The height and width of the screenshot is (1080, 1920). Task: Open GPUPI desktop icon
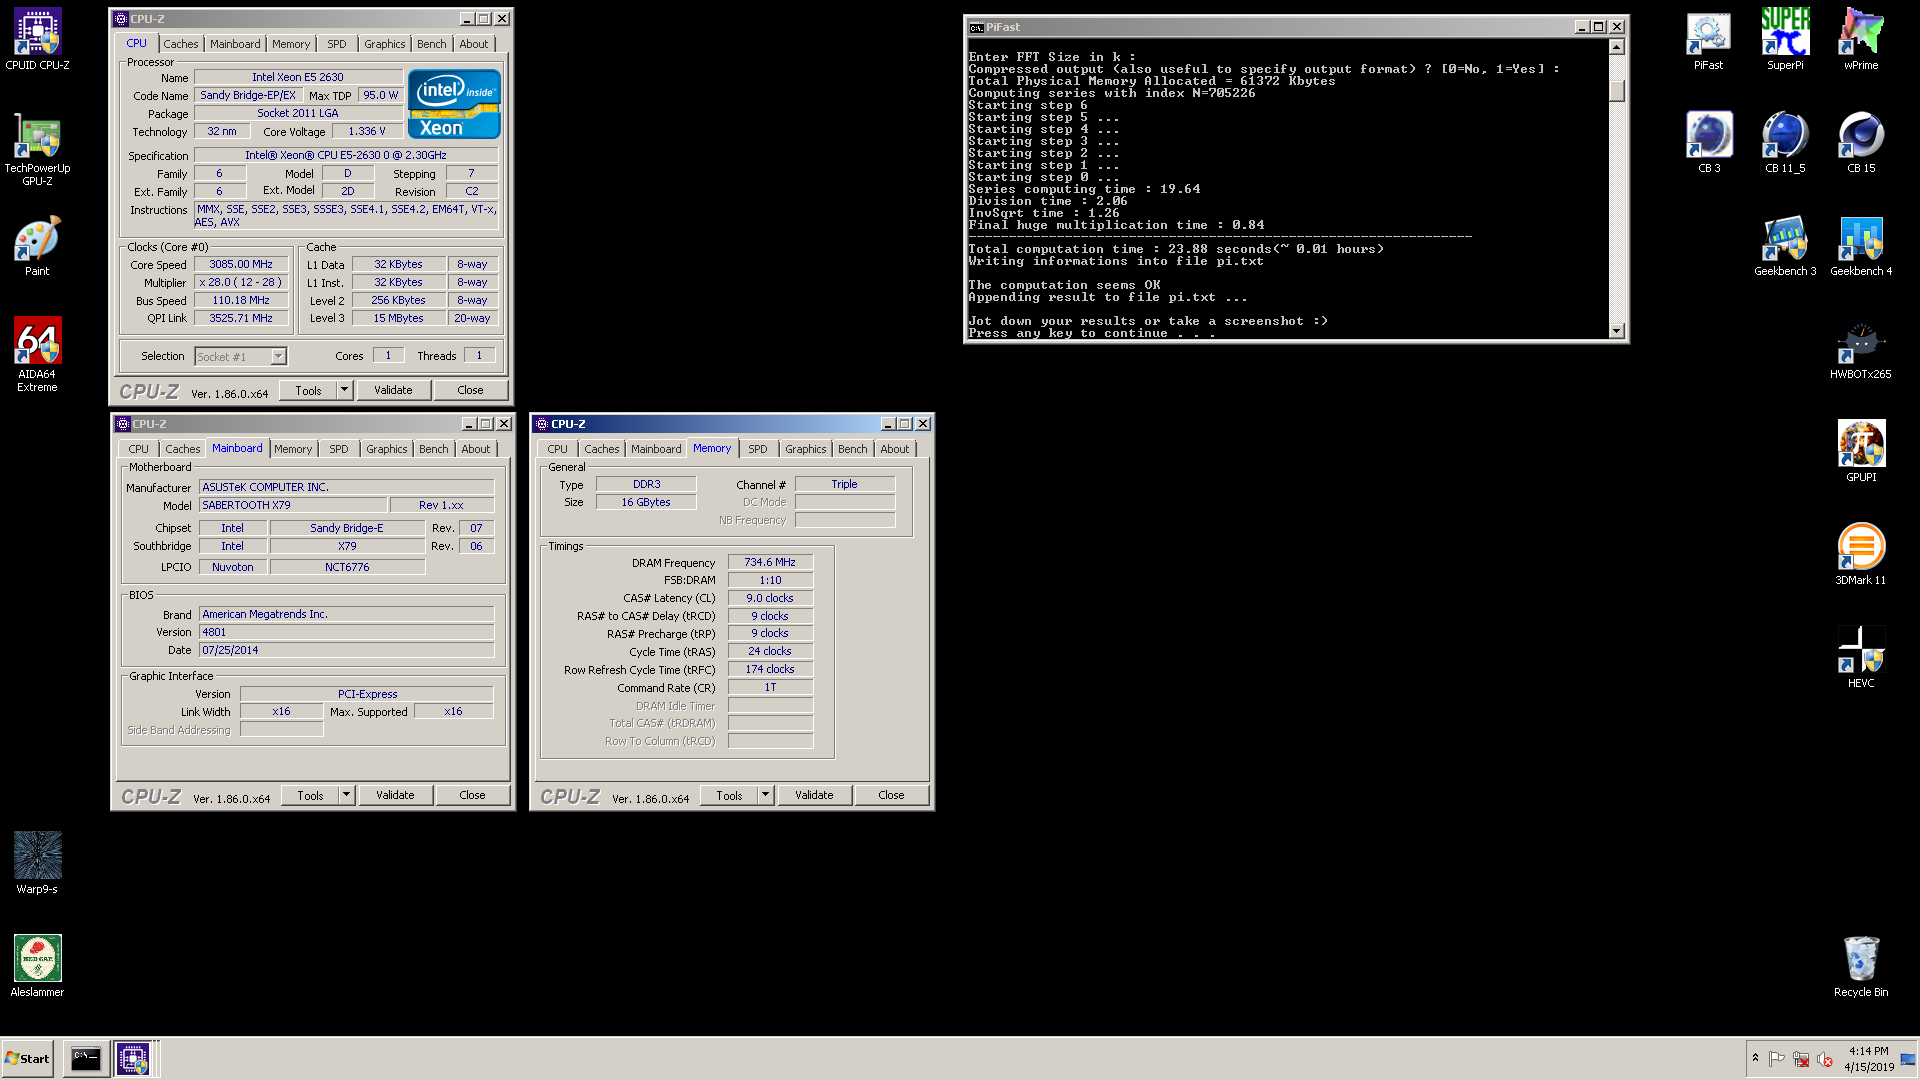[1861, 452]
